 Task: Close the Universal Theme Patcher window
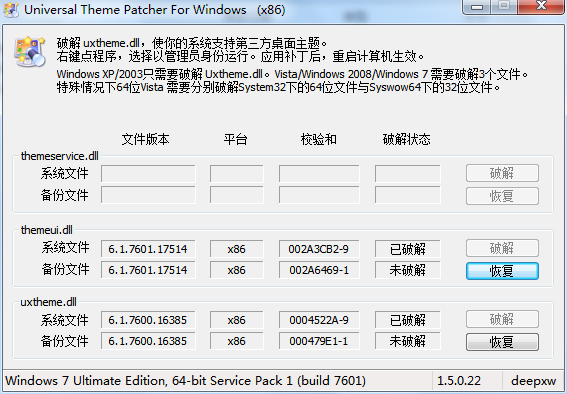click(x=541, y=6)
